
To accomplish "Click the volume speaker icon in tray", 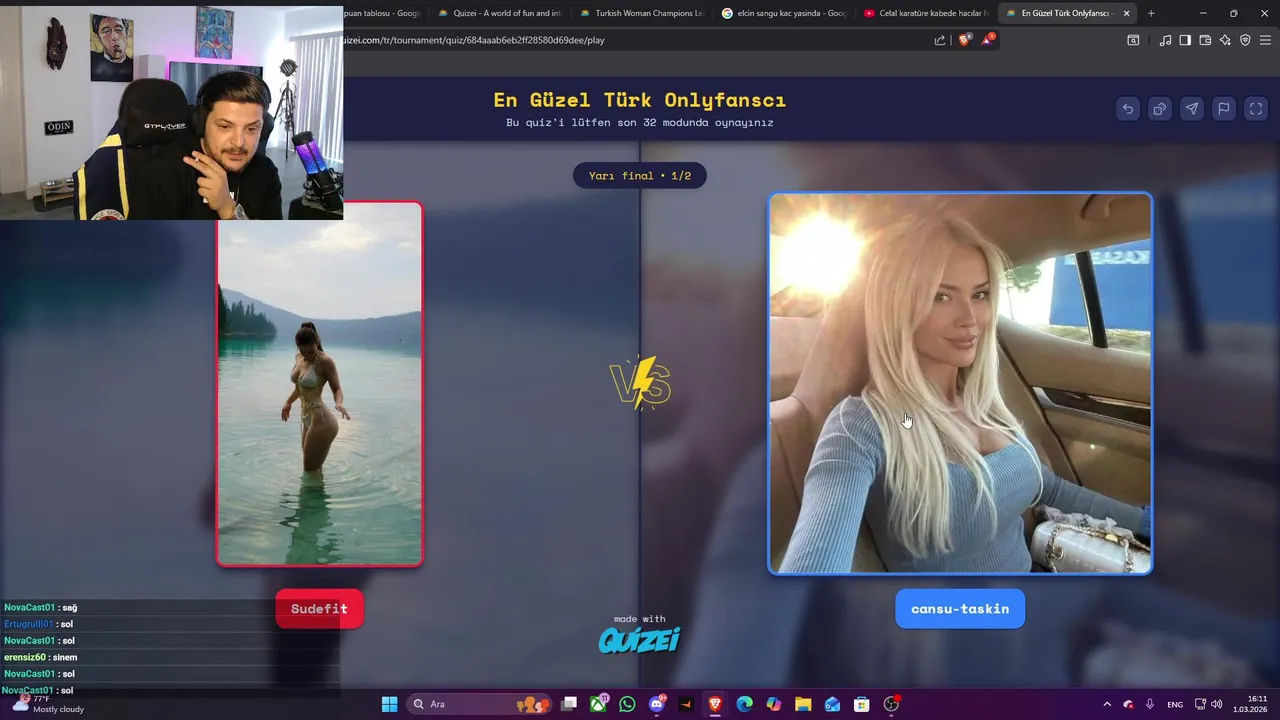I will pyautogui.click(x=1216, y=704).
